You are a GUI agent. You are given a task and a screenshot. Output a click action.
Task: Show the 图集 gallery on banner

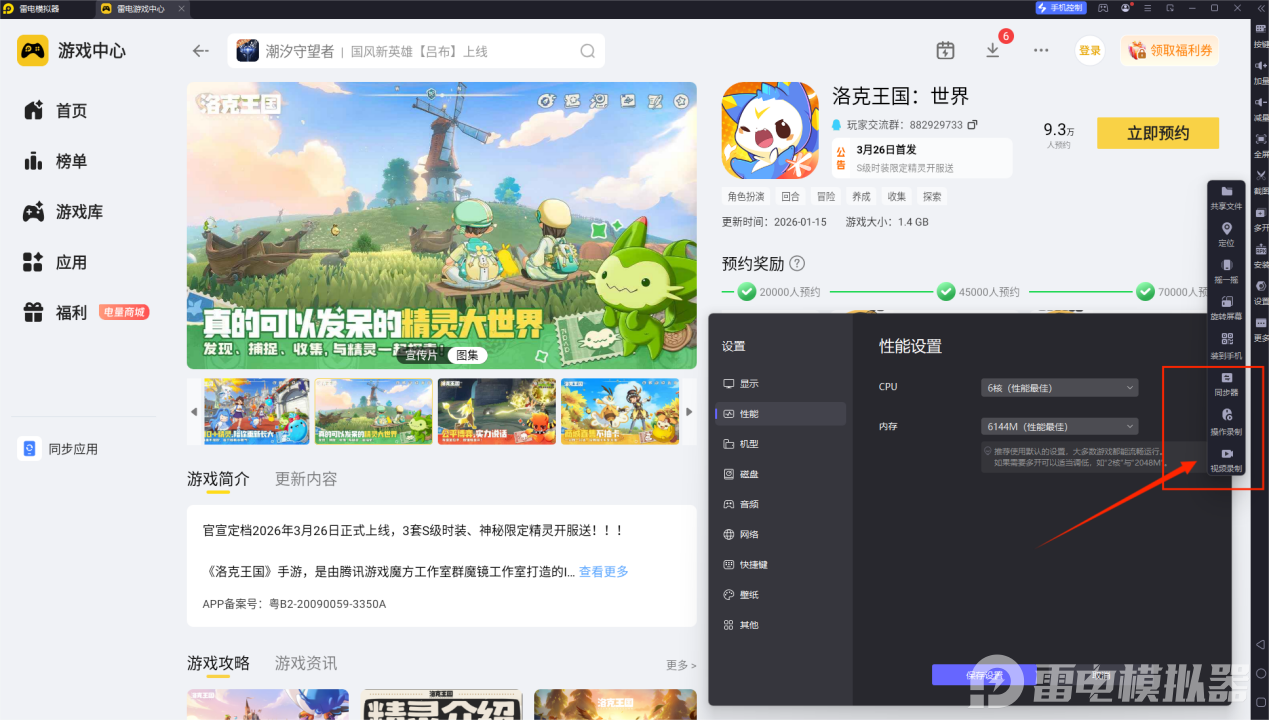(x=467, y=355)
